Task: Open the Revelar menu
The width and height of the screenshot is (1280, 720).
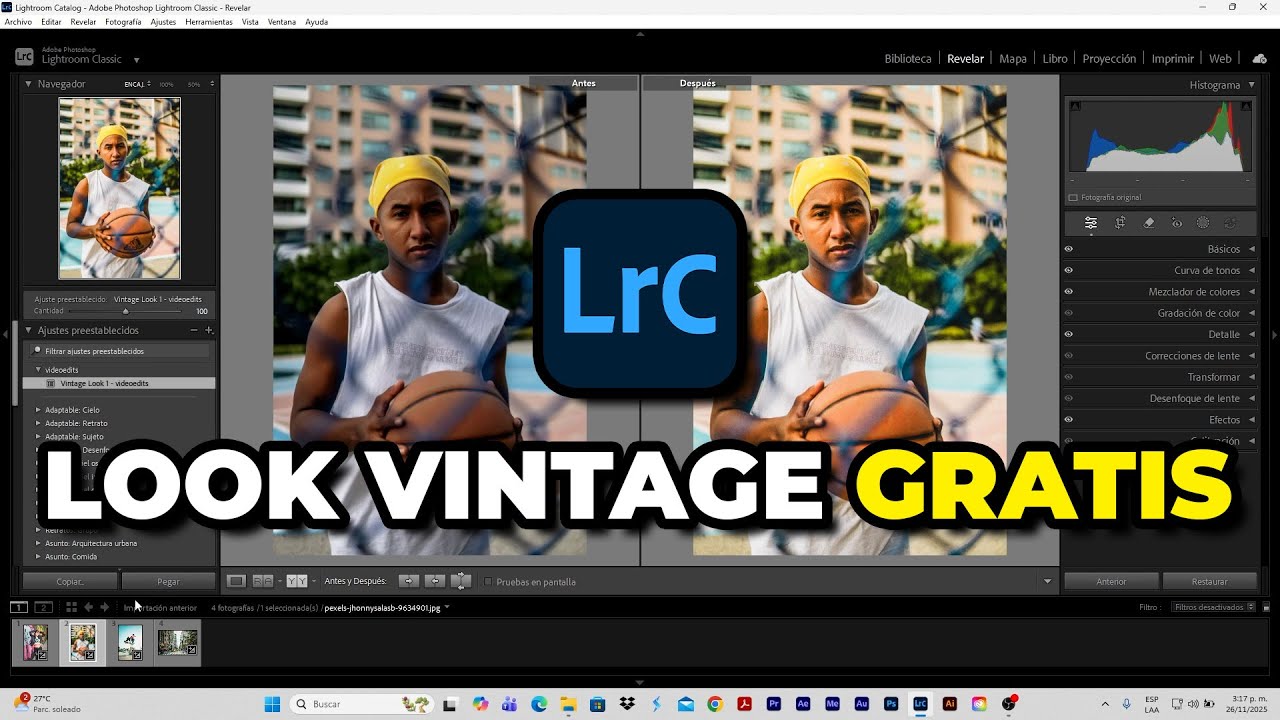Action: [x=83, y=21]
